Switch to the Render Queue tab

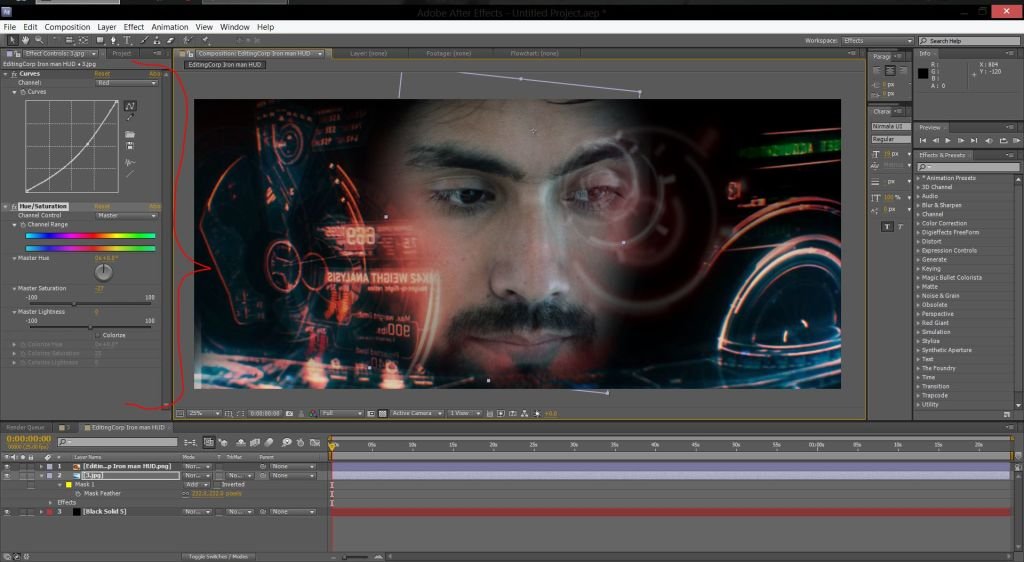(x=25, y=428)
